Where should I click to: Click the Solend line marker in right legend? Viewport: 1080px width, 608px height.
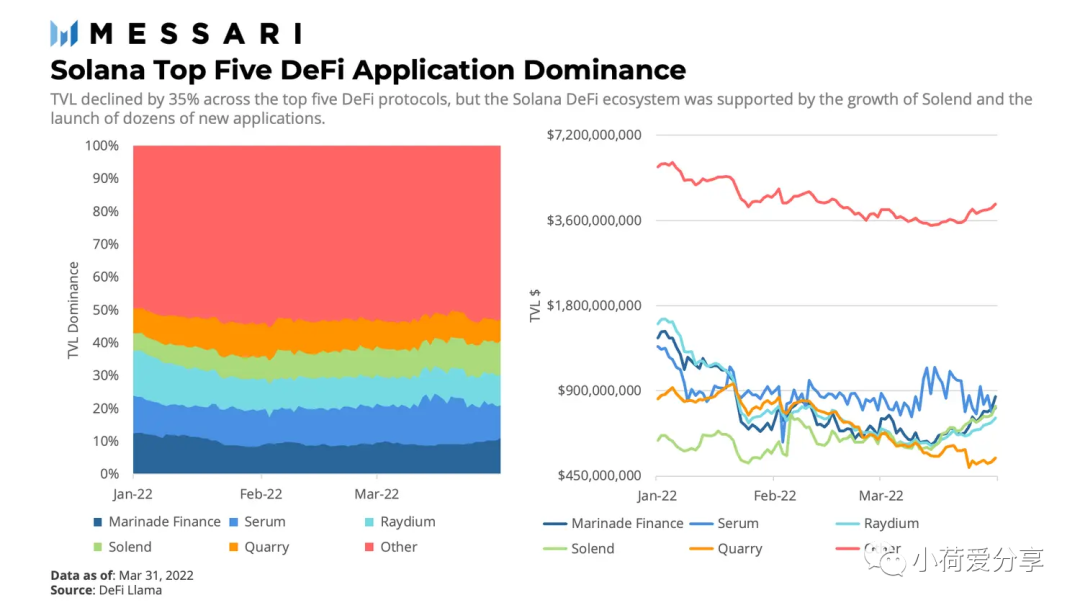point(554,549)
